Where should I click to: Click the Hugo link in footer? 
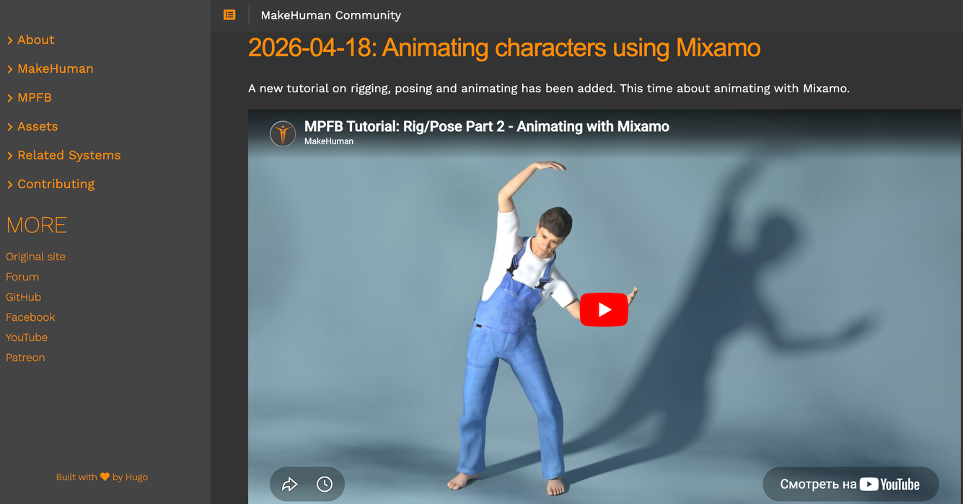[x=136, y=477]
